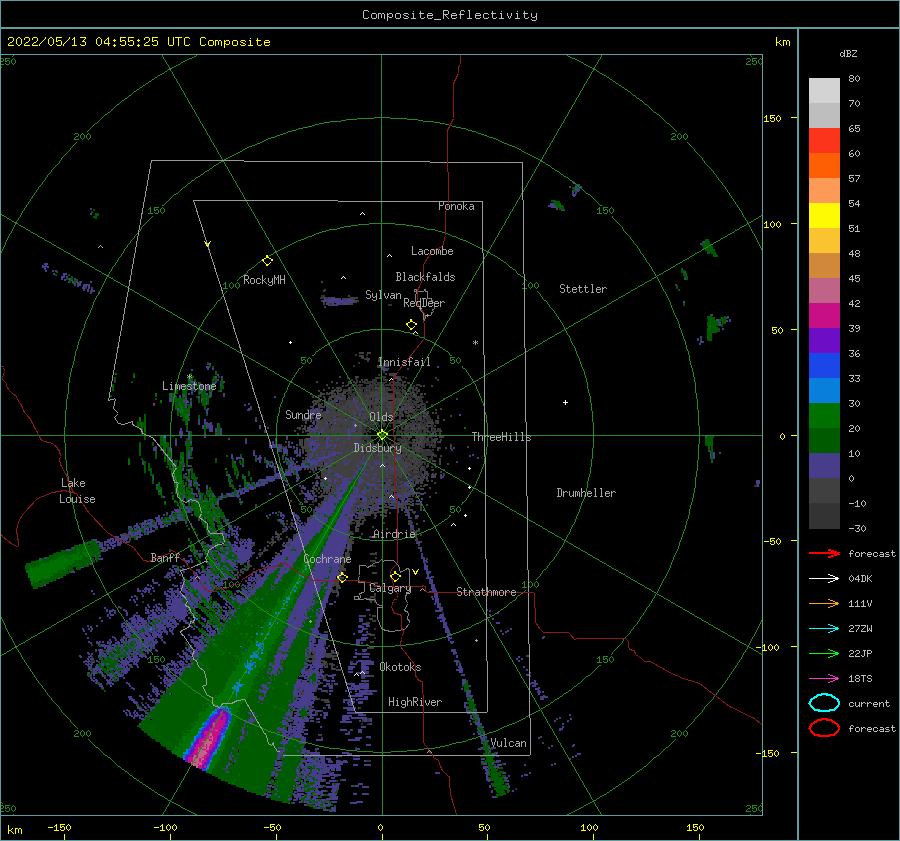Click the Okotoks label
The height and width of the screenshot is (841, 900).
click(400, 667)
